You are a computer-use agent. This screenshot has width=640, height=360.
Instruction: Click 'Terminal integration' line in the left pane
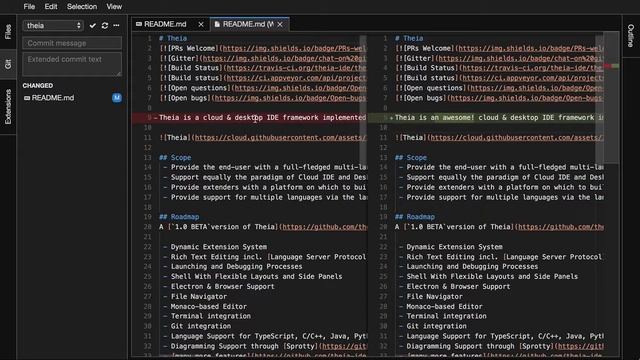211,316
